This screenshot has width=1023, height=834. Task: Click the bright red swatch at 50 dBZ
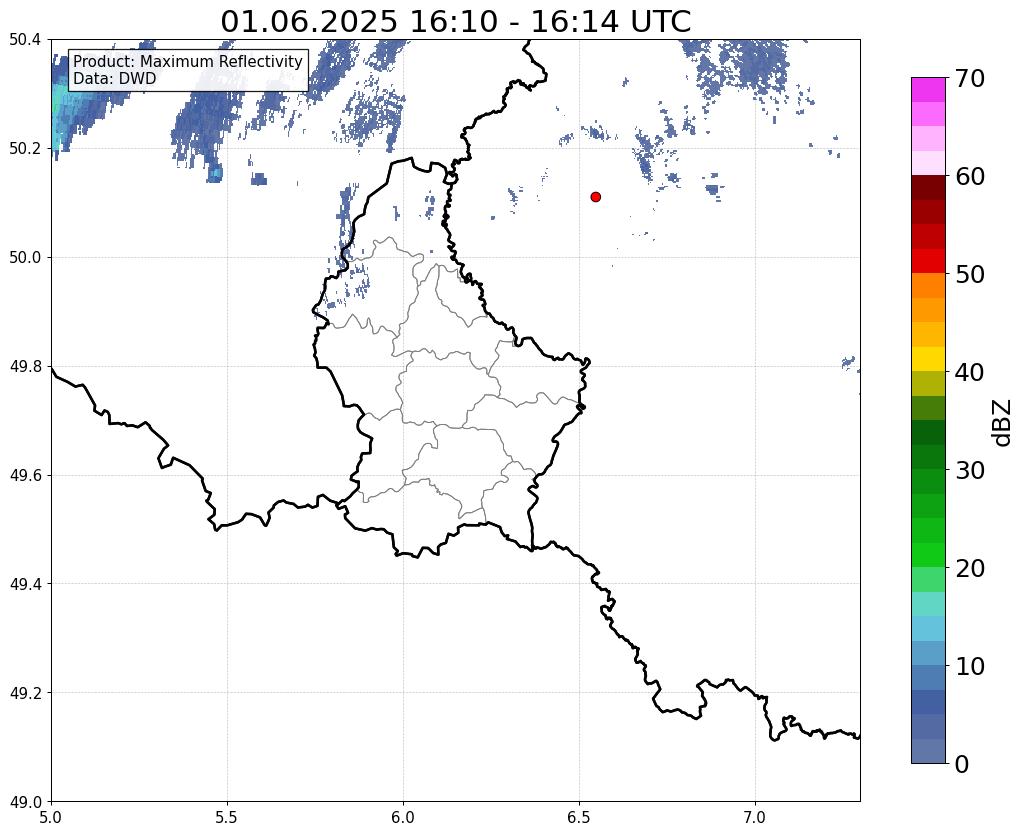tap(928, 261)
